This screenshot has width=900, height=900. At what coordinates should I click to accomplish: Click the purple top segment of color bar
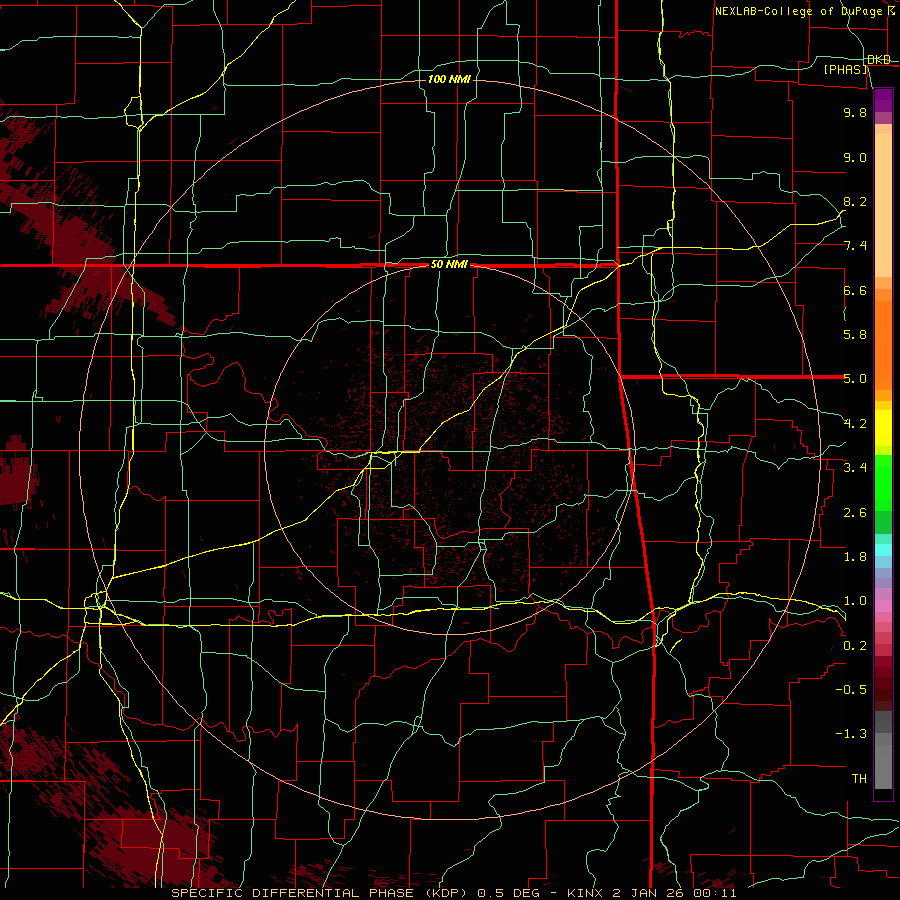pos(883,100)
